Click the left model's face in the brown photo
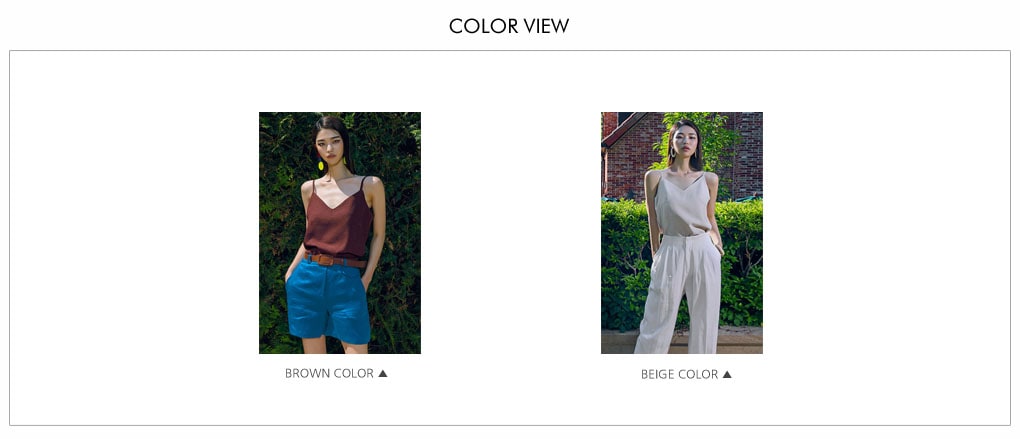 [x=331, y=148]
